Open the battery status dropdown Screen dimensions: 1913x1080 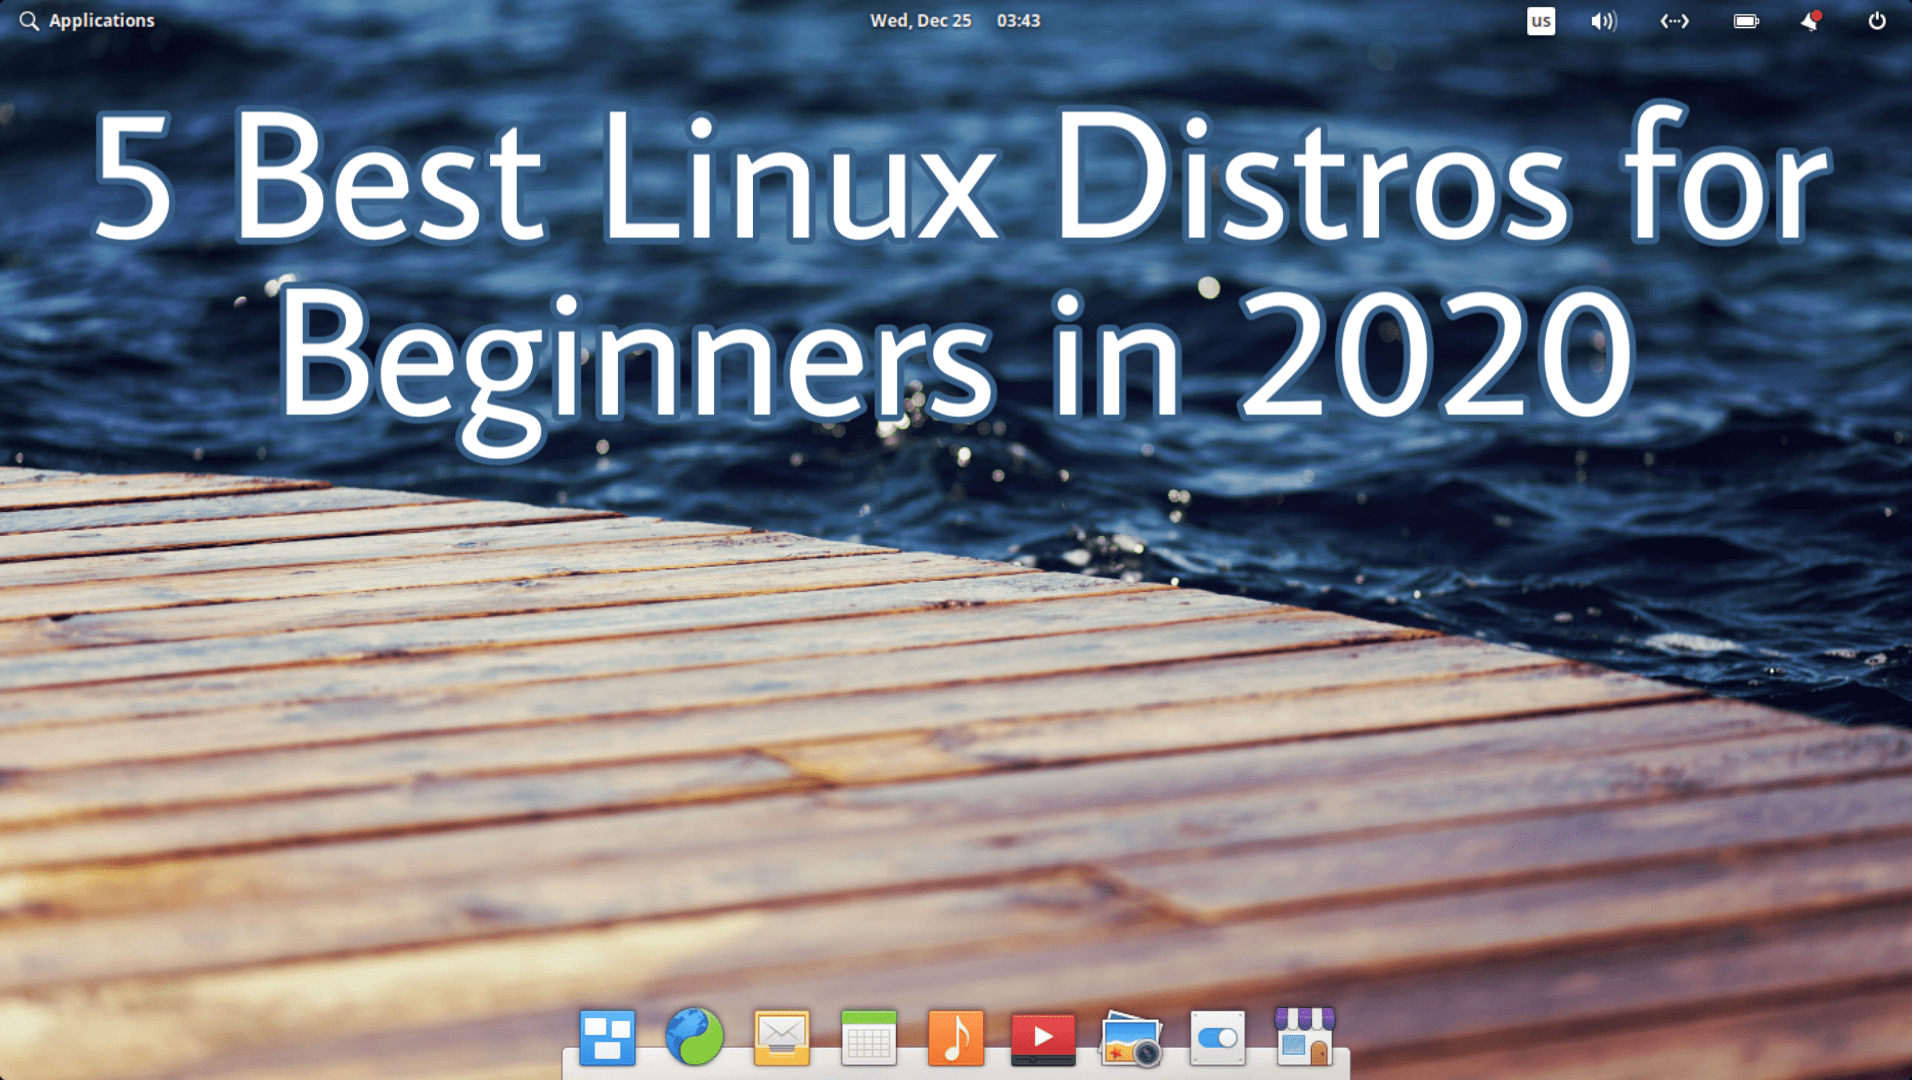click(x=1745, y=20)
